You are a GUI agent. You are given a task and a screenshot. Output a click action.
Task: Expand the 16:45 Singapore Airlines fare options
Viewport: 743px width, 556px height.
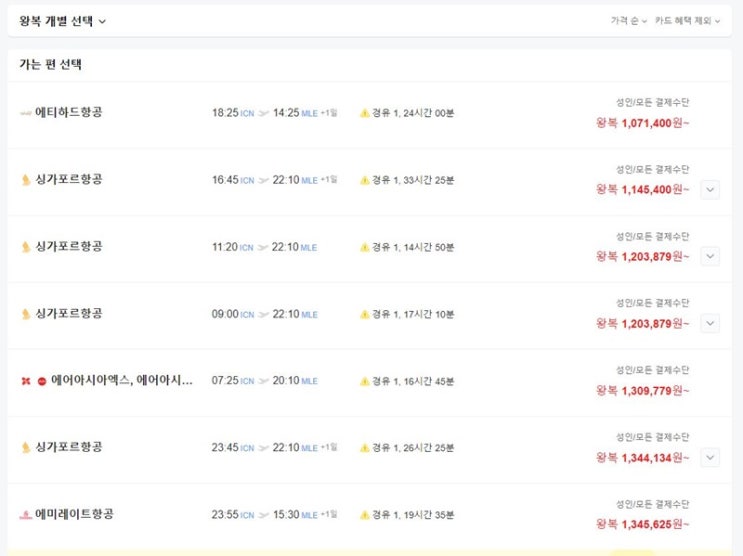tap(710, 189)
